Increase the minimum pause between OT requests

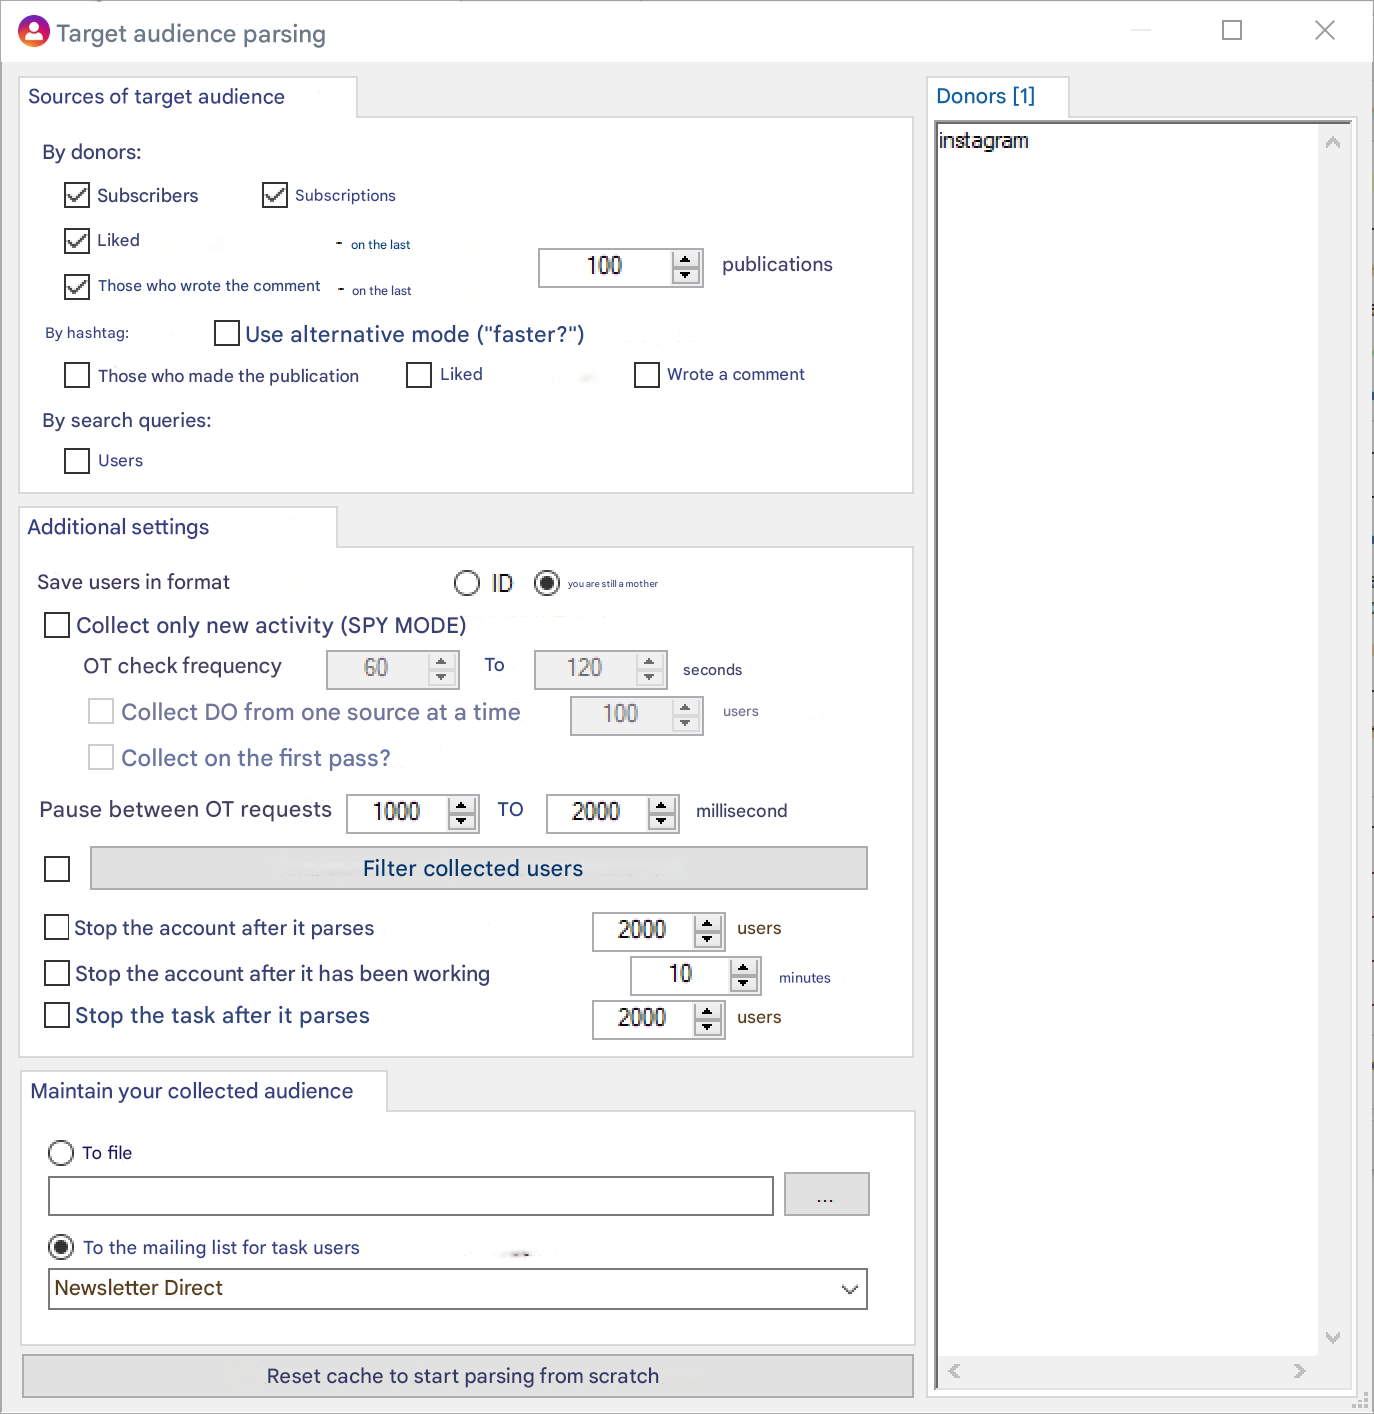point(461,805)
